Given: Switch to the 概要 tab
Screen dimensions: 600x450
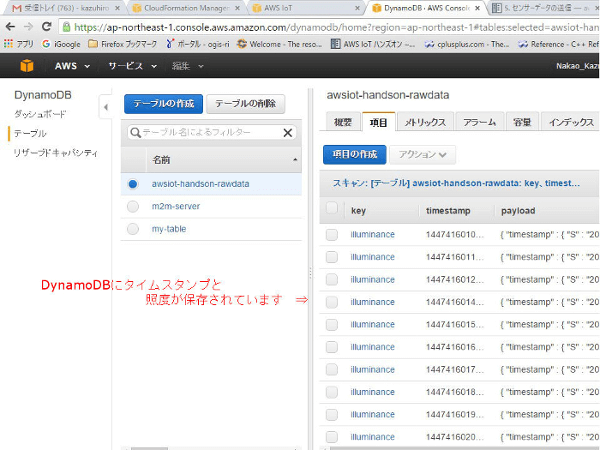Looking at the screenshot, I should coord(342,122).
